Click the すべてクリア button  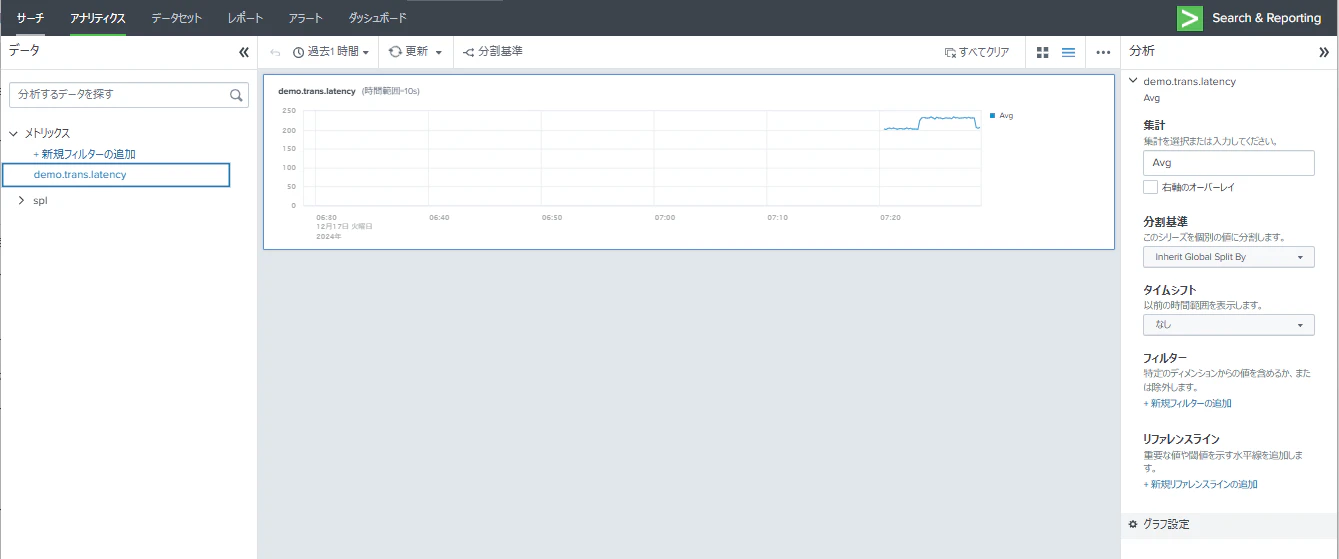pos(977,52)
